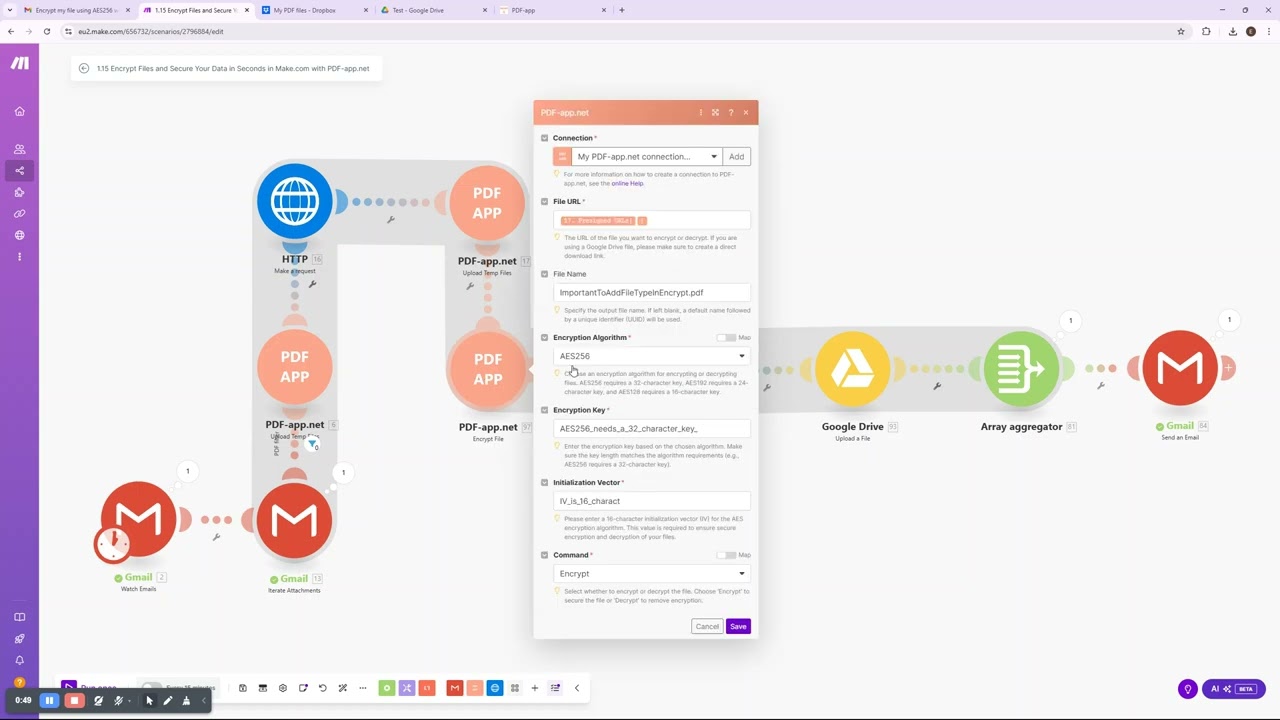This screenshot has height=720, width=1280.
Task: Click the Encryption Key input field
Action: coord(652,429)
